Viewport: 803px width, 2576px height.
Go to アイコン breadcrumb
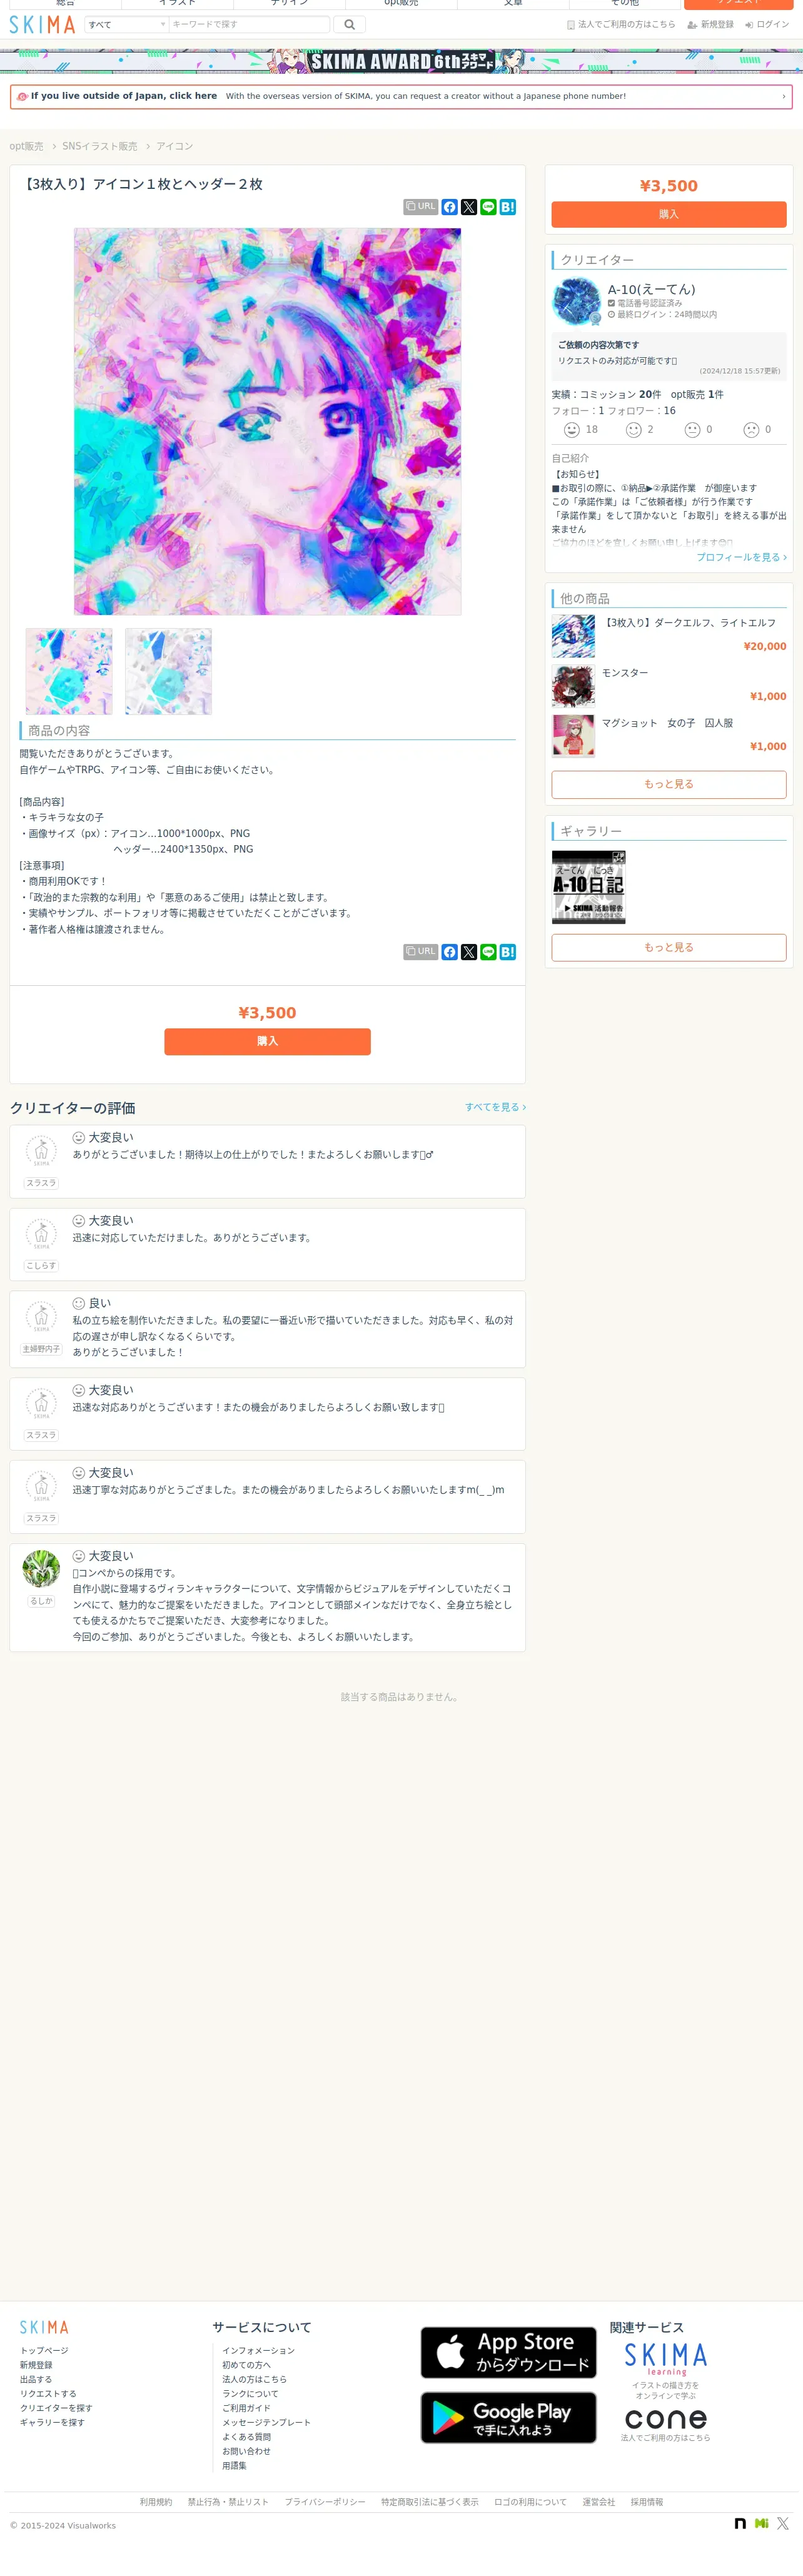tap(174, 146)
